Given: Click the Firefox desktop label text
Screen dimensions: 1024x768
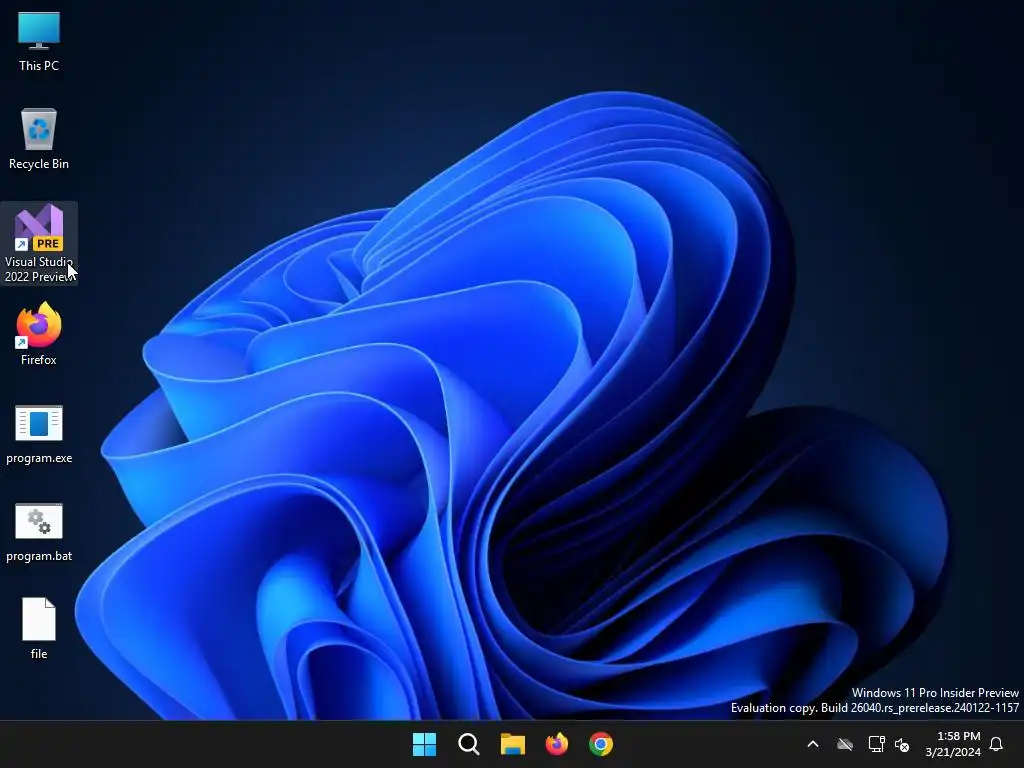Looking at the screenshot, I should pos(39,360).
